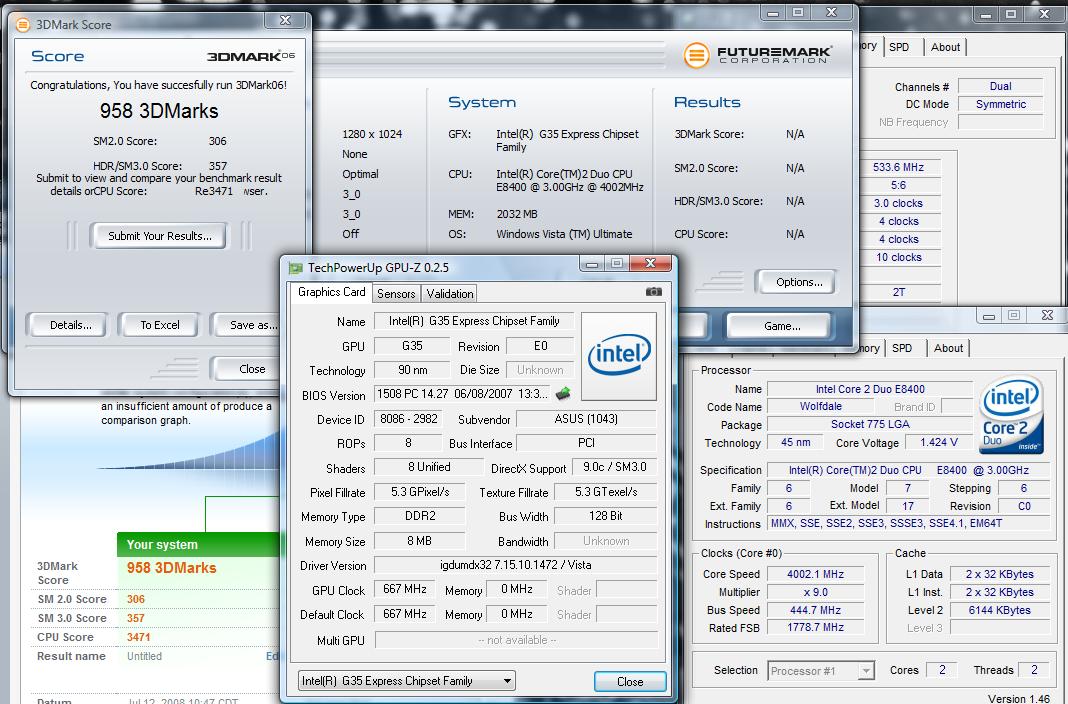The height and width of the screenshot is (704, 1068).
Task: Click the Device ID value 8086 - 2982
Action: coord(409,419)
